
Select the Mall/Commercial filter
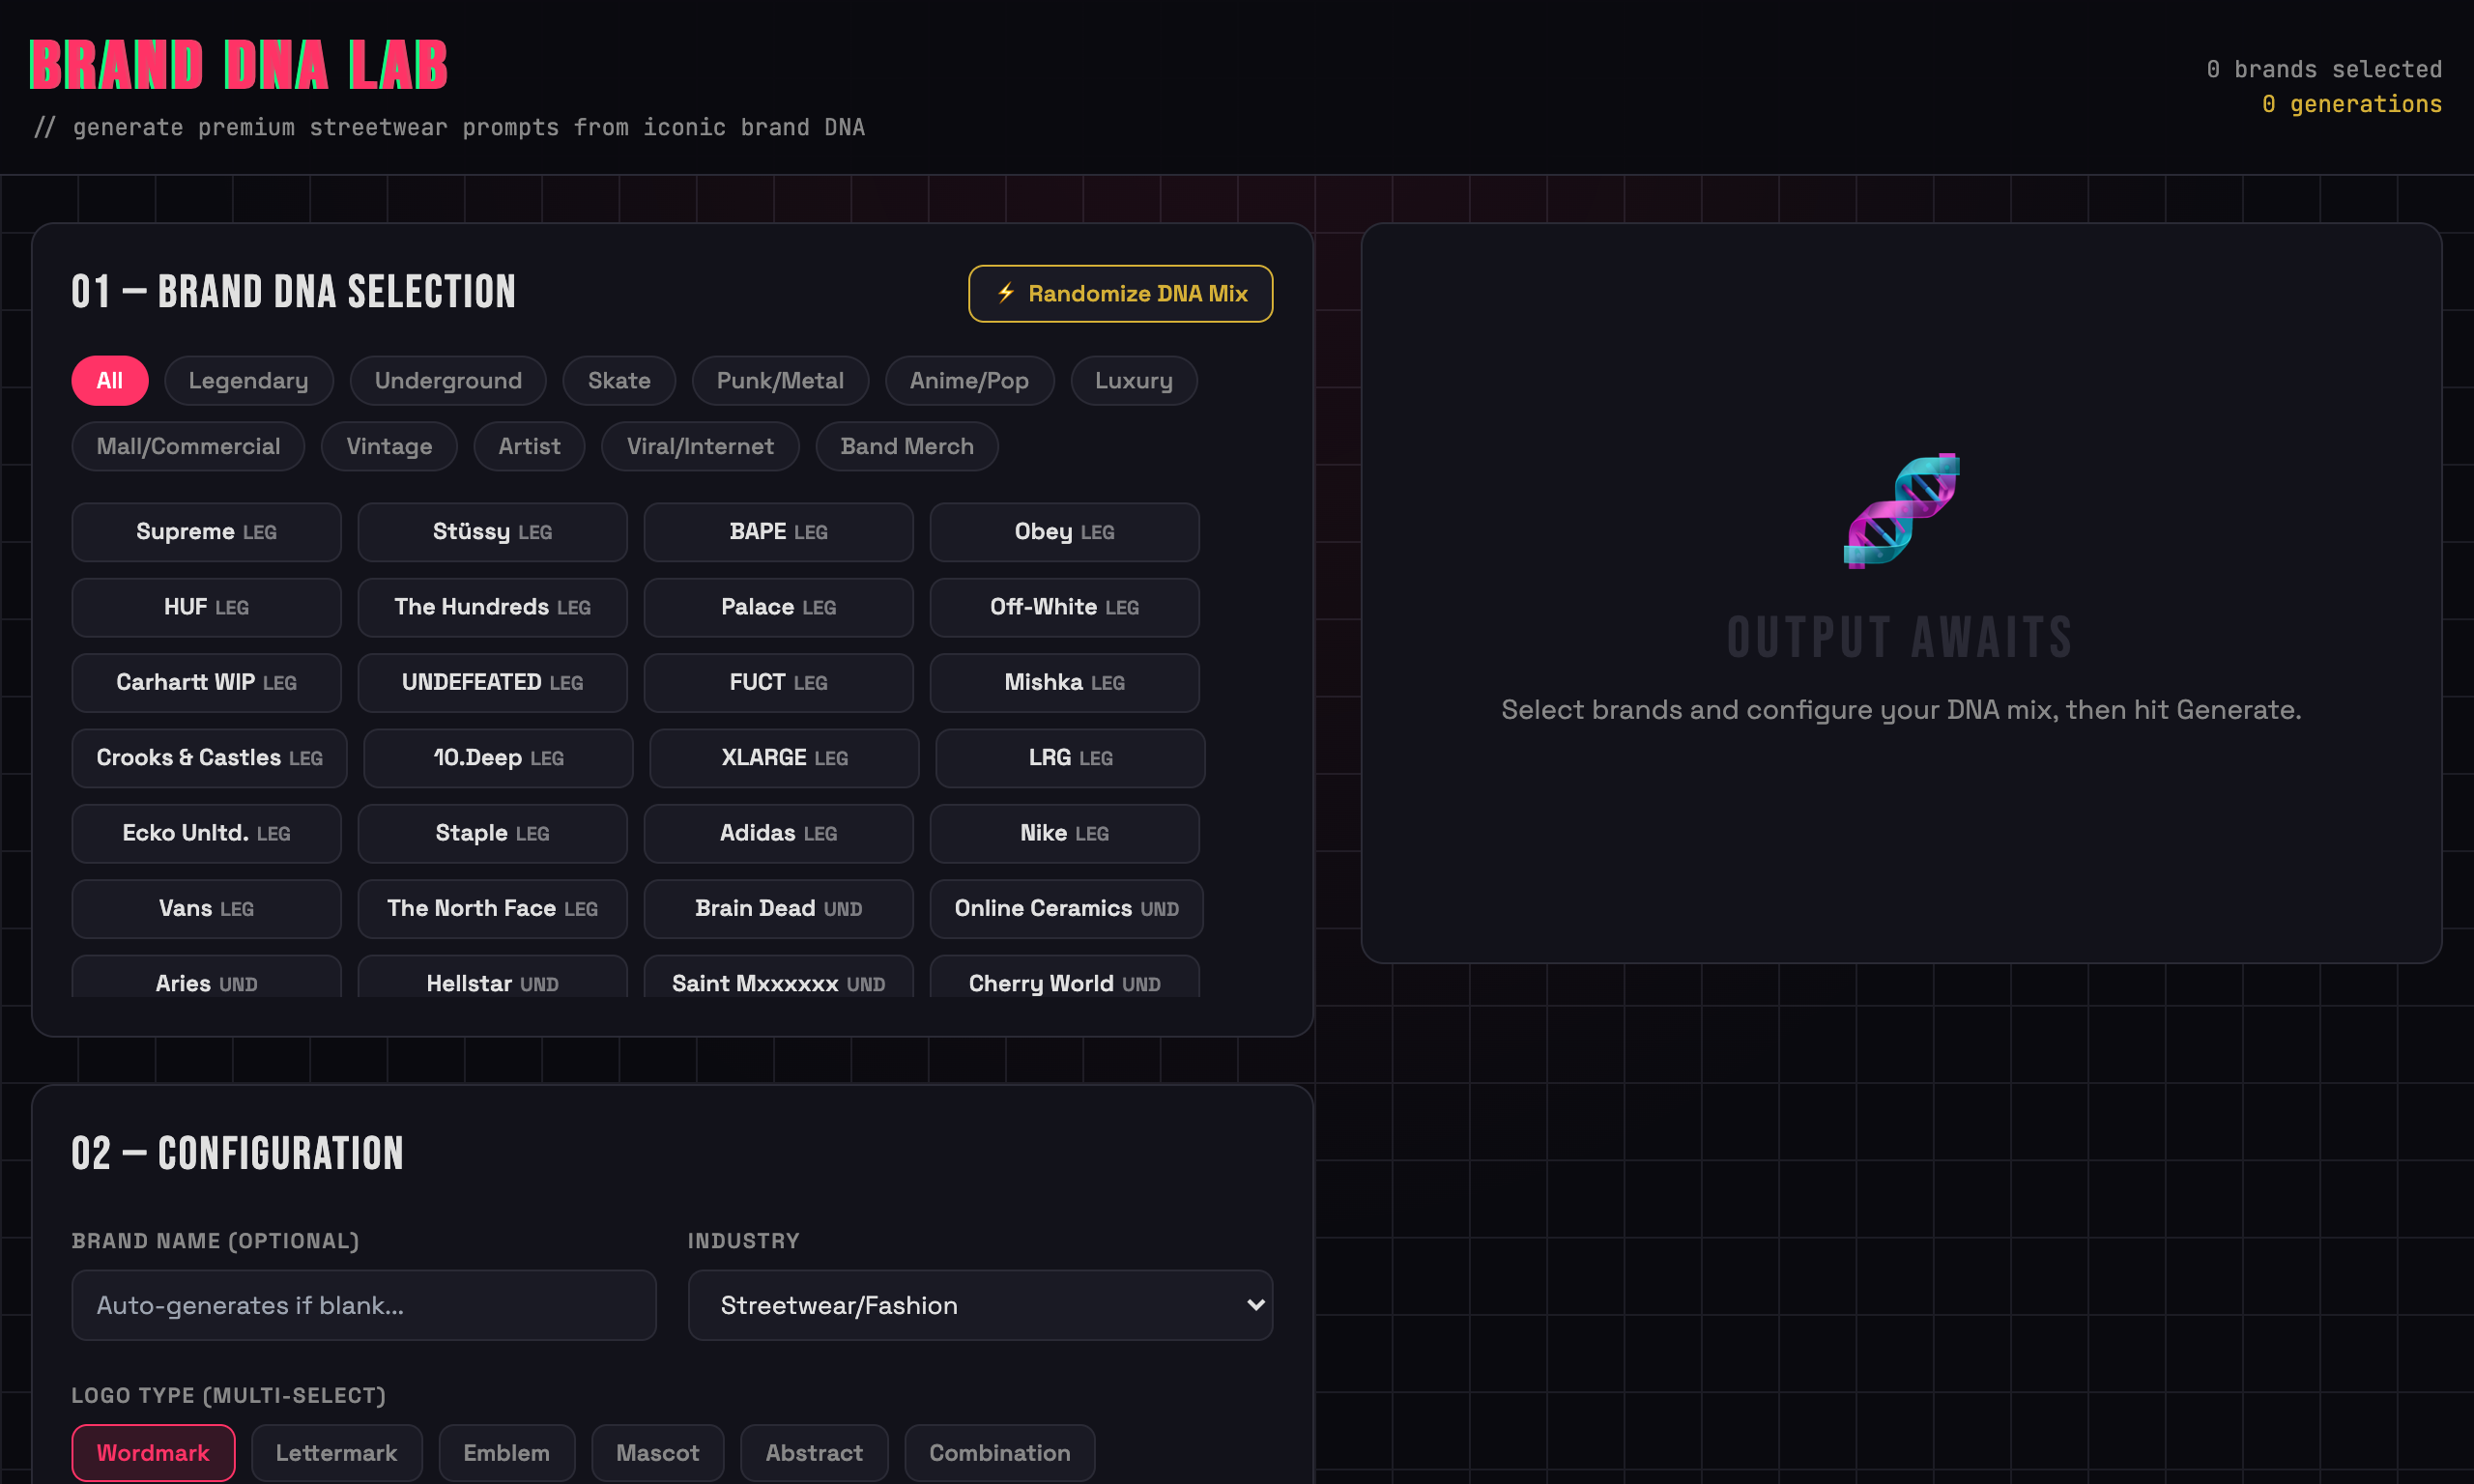click(188, 446)
